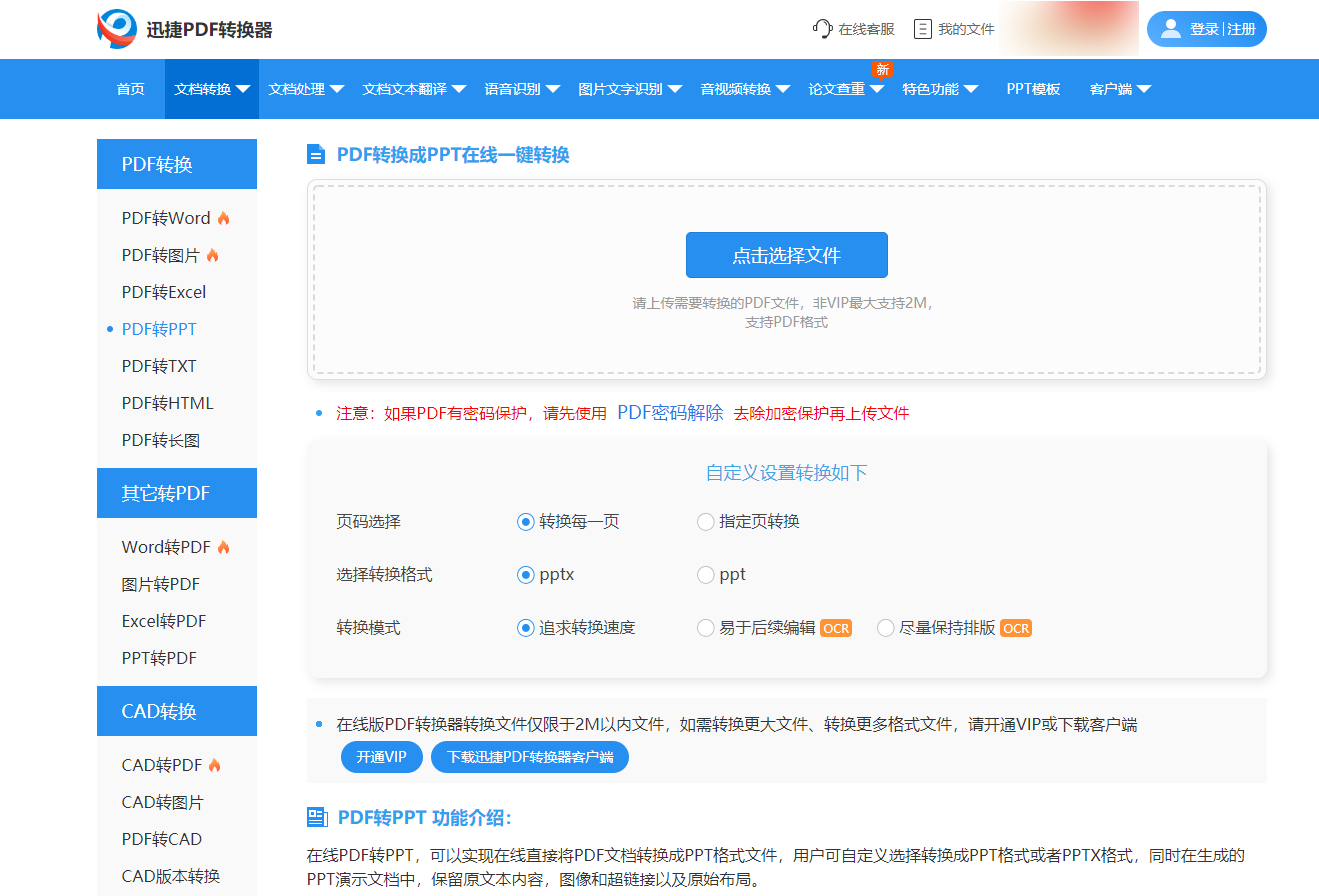
Task: Select 指定页转换 radio option
Action: tap(706, 521)
